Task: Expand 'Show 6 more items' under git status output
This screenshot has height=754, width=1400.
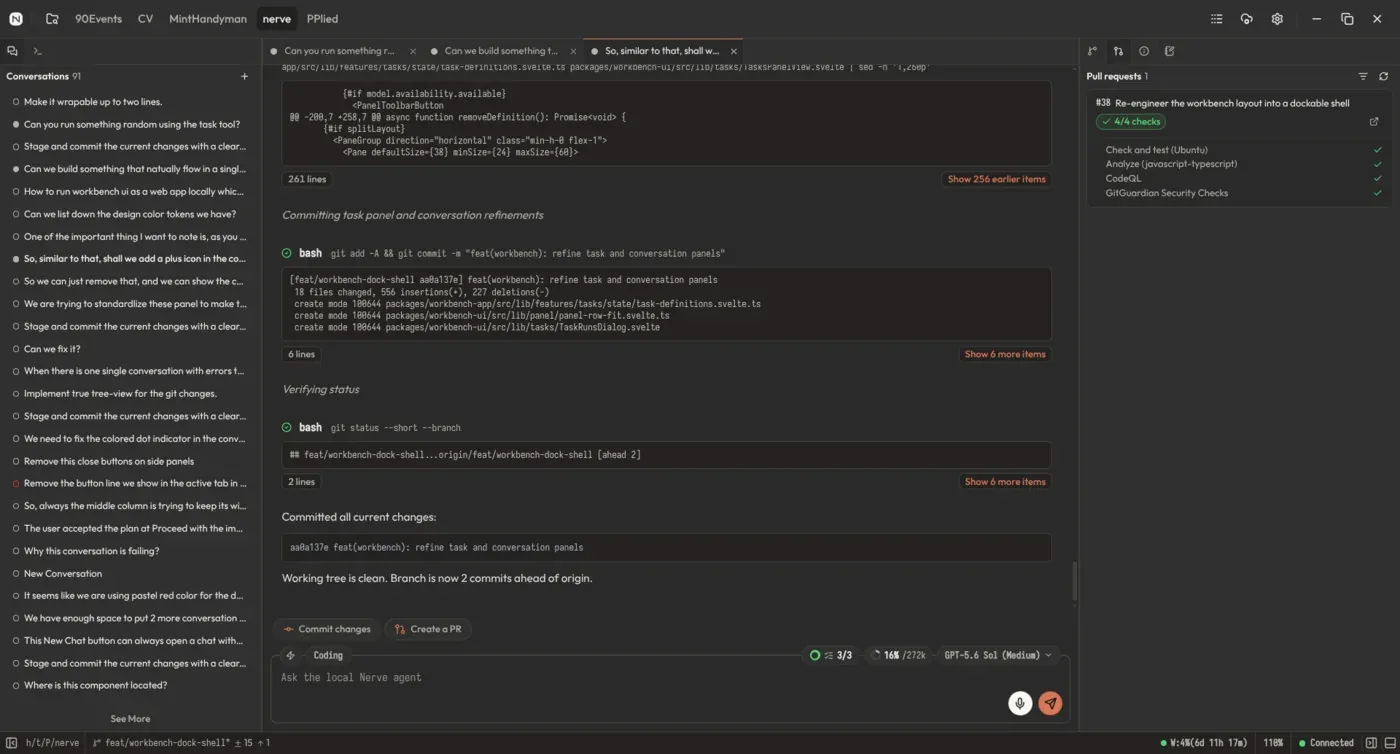Action: click(x=1005, y=482)
